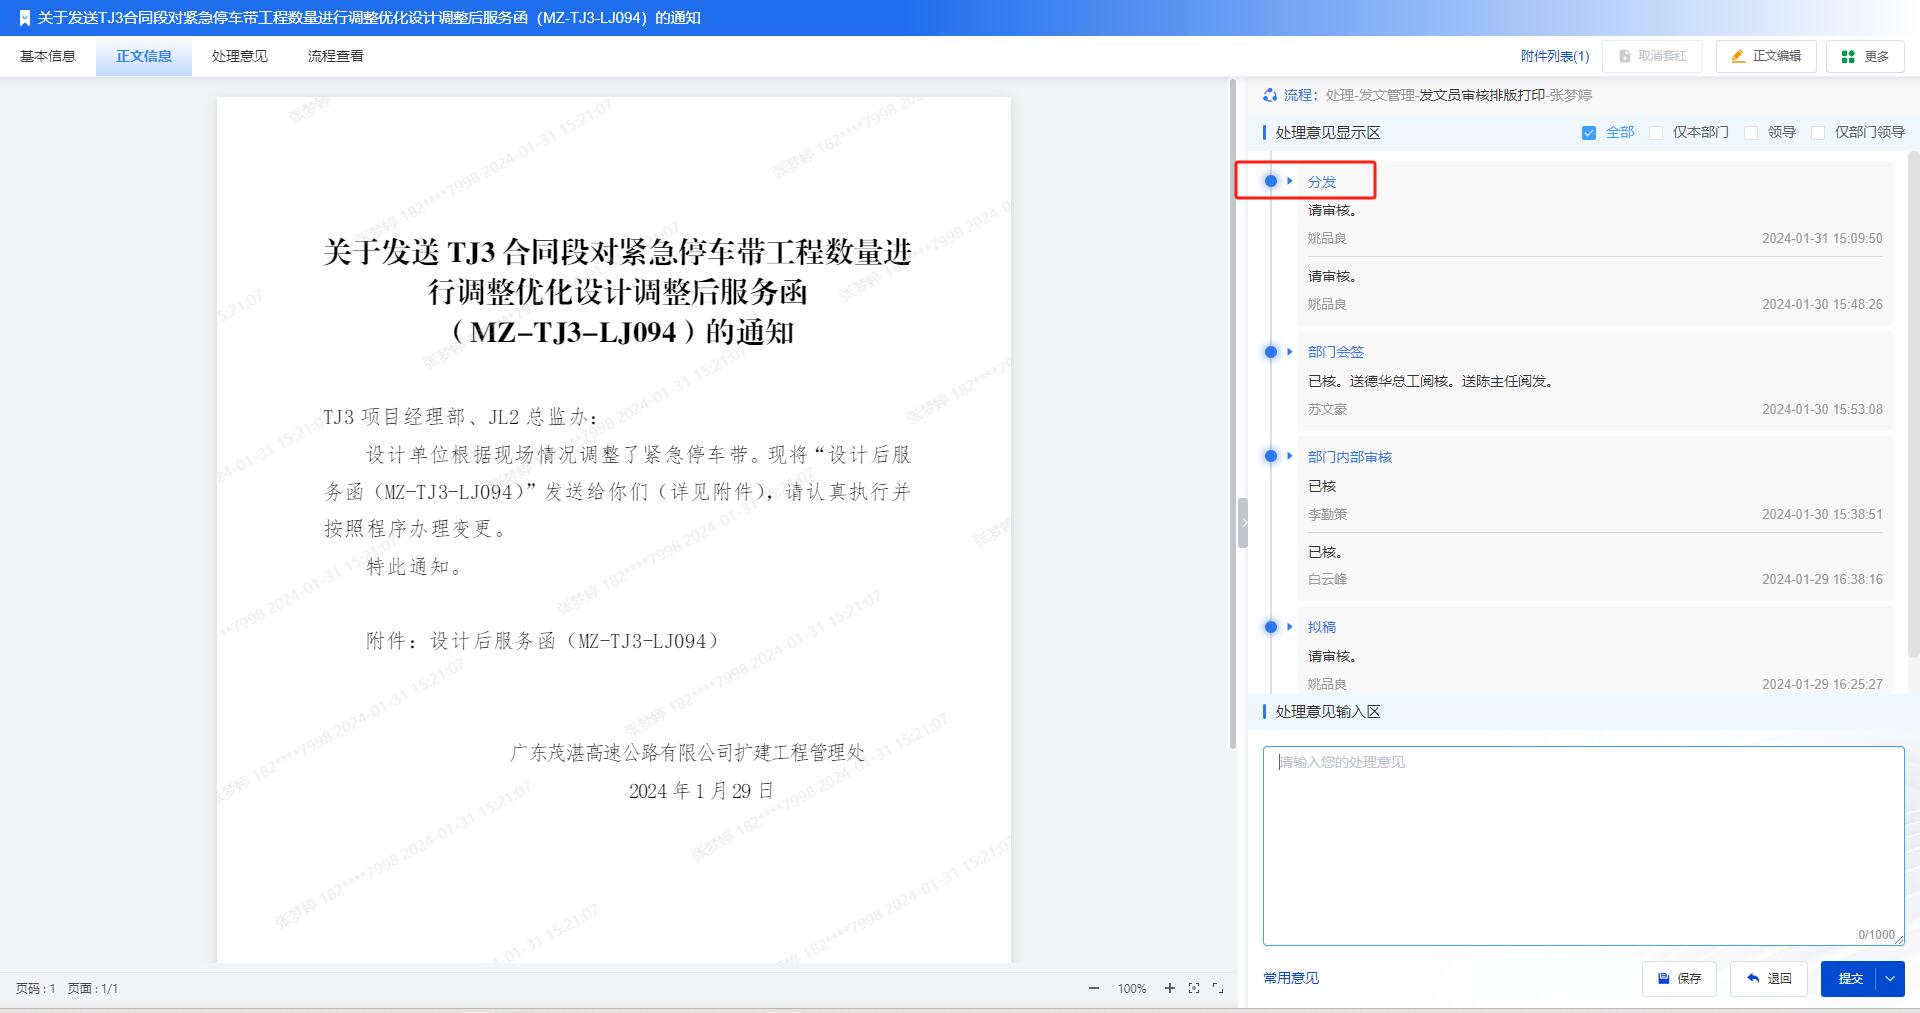The height and width of the screenshot is (1013, 1920).
Task: Click the timeline dot for 部门内部审核
Action: [x=1271, y=456]
